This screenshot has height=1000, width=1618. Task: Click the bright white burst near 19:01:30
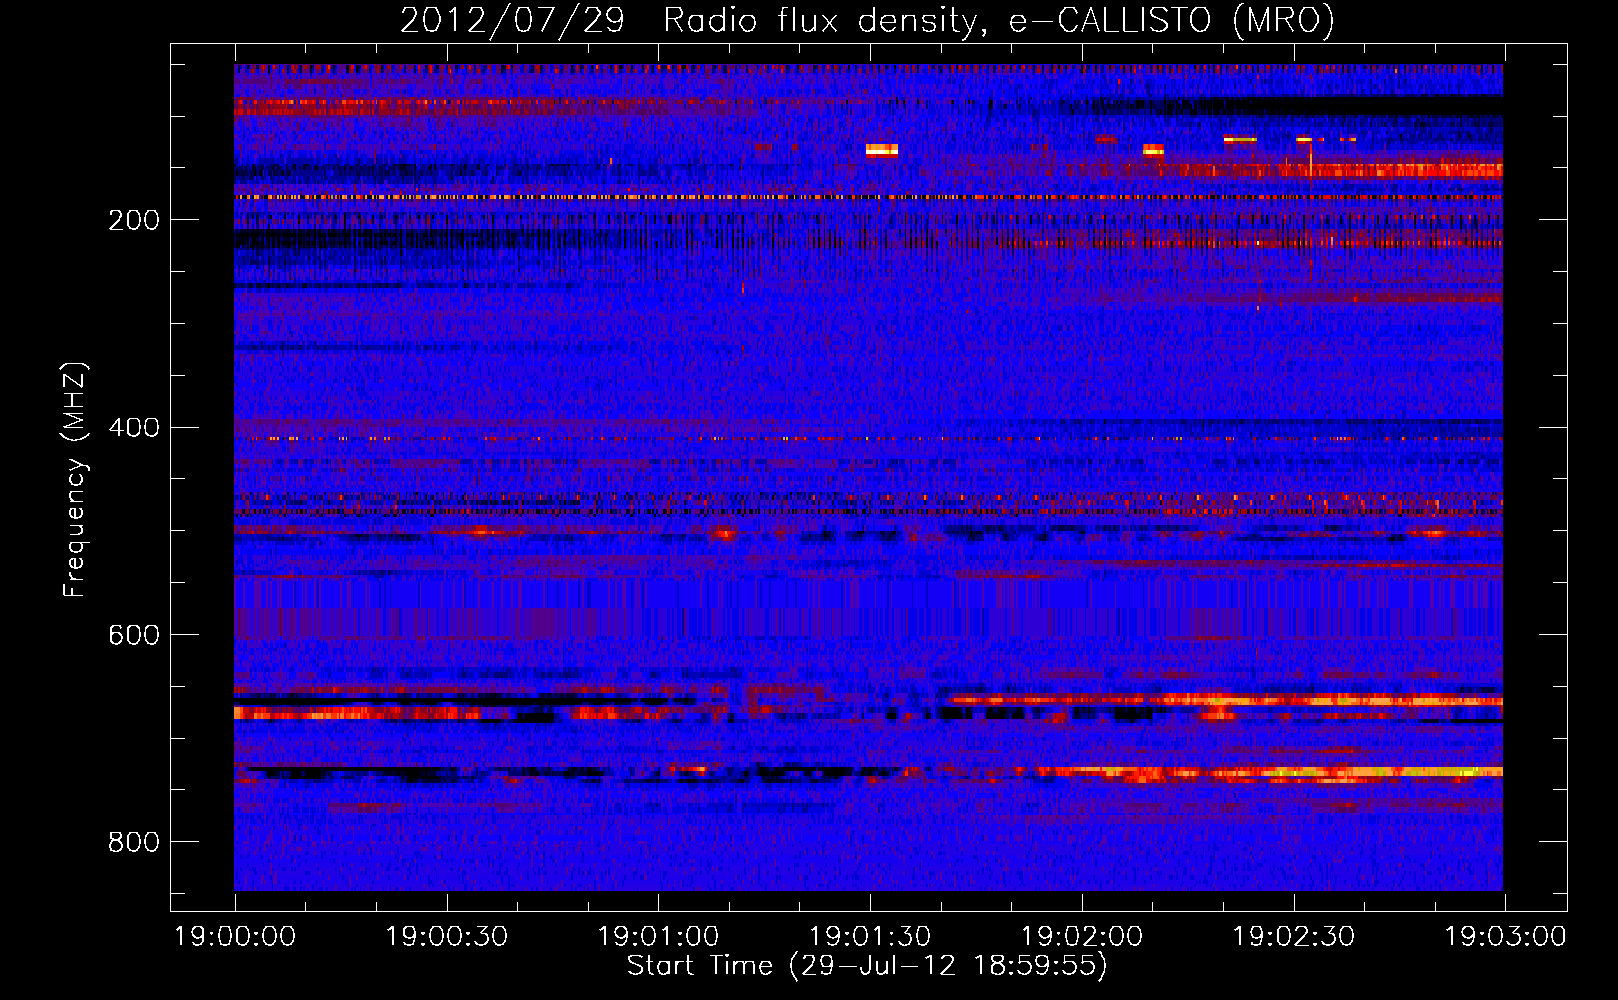(882, 150)
